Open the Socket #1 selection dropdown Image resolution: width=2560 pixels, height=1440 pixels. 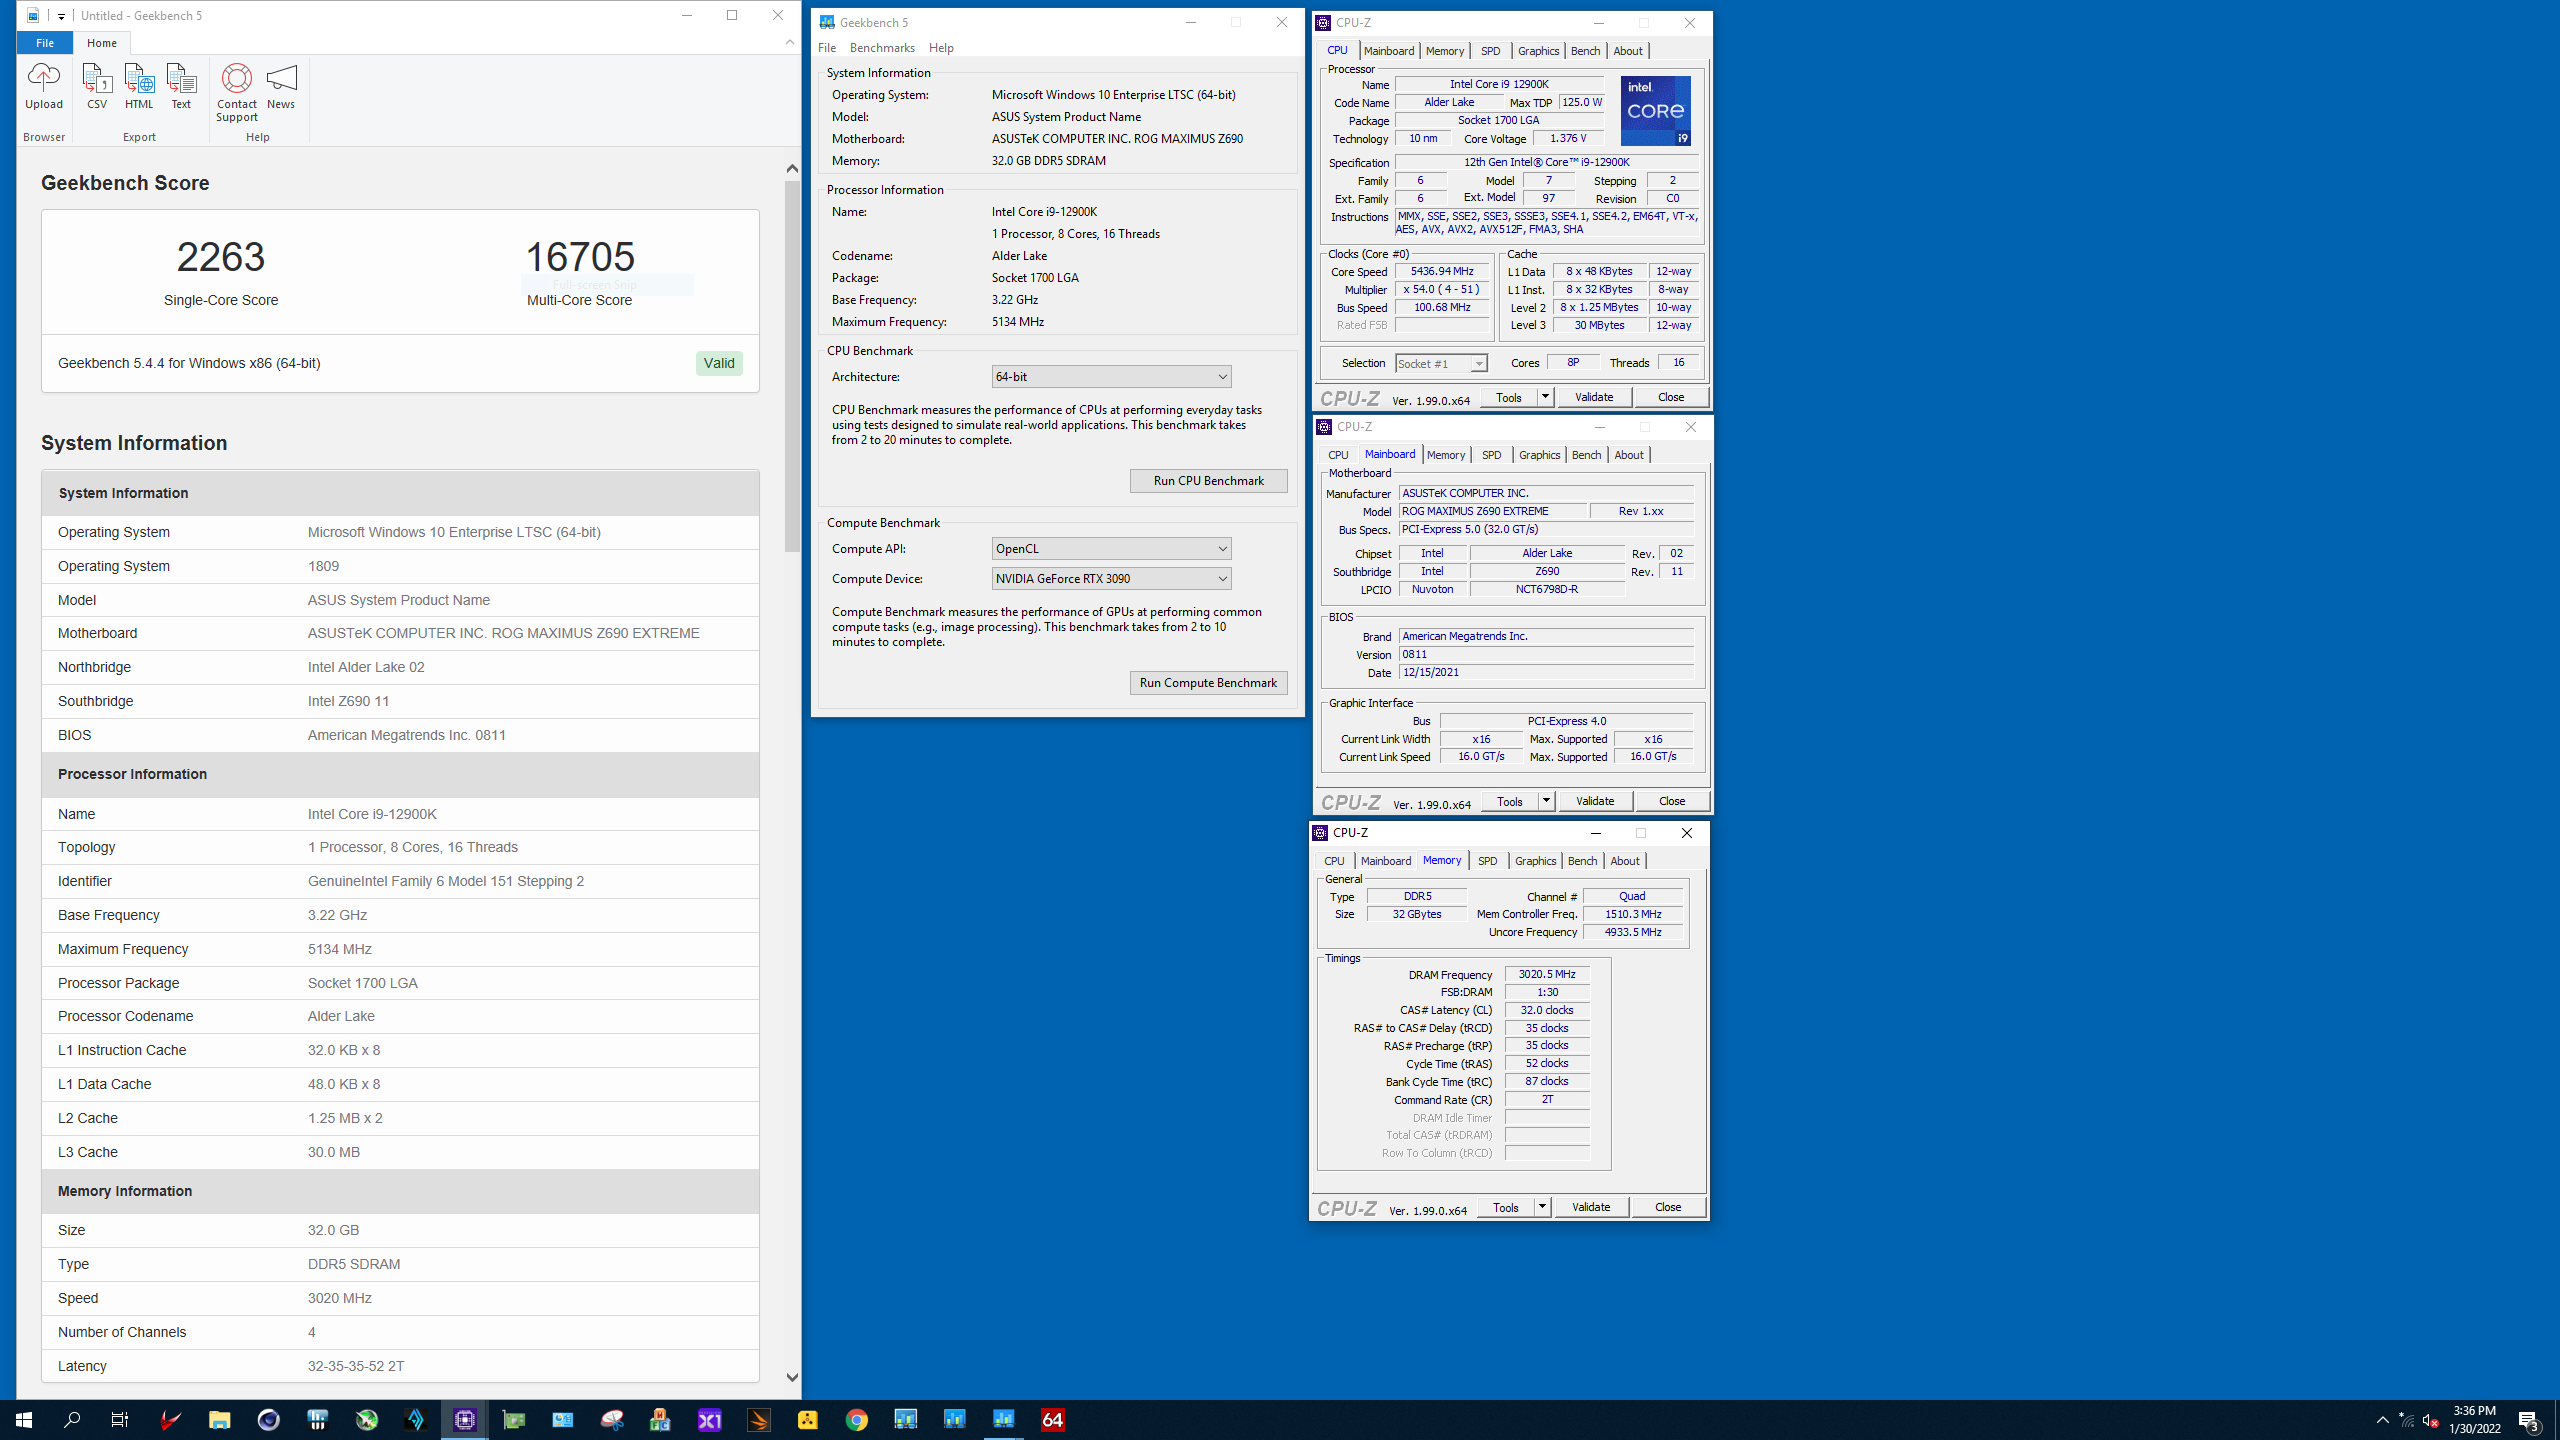point(1441,363)
